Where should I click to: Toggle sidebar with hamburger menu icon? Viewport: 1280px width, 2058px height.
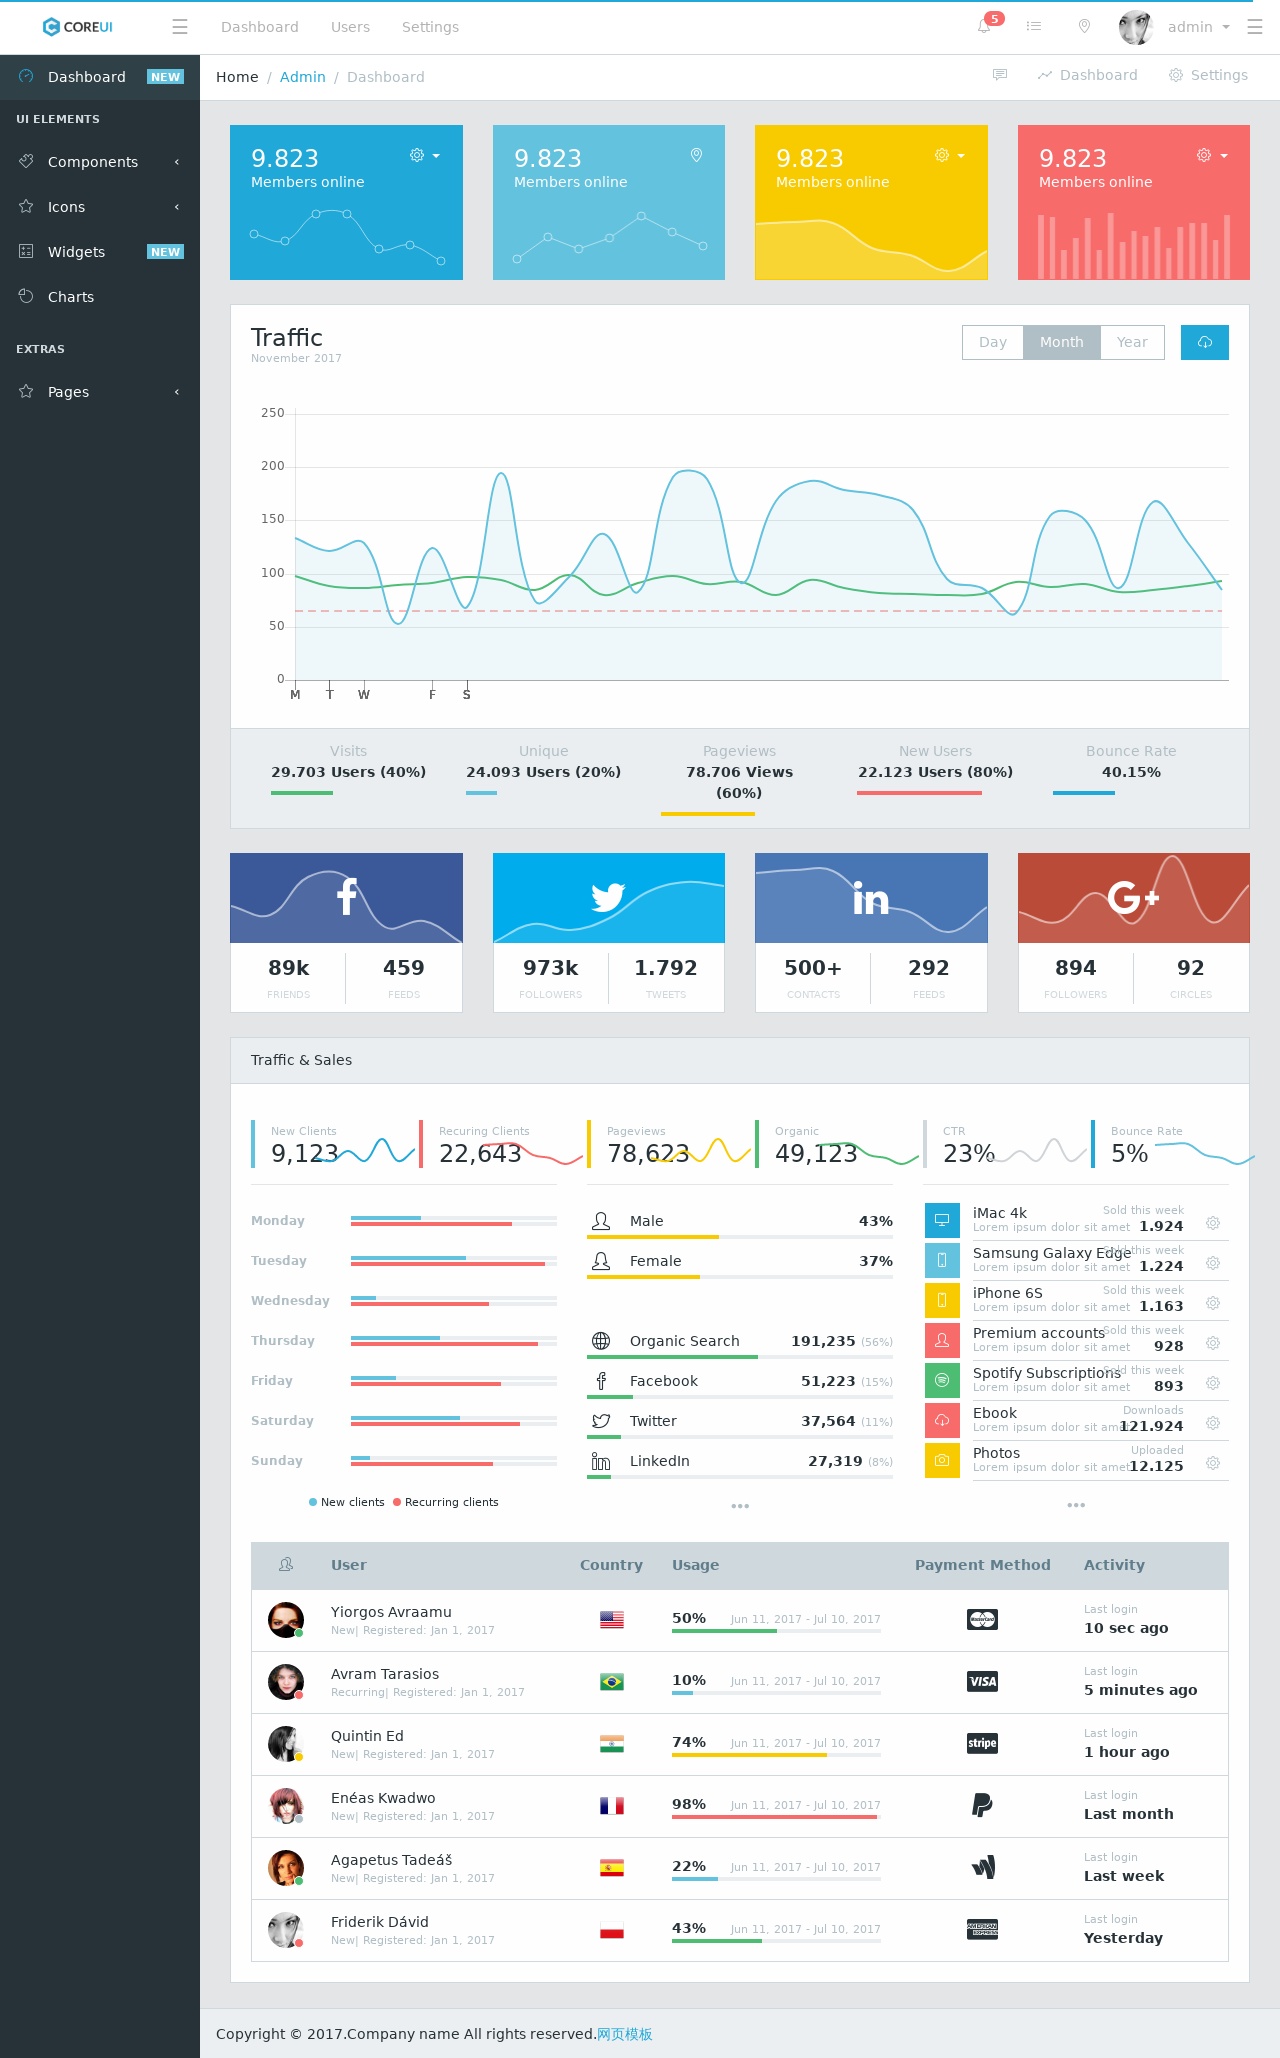click(180, 27)
